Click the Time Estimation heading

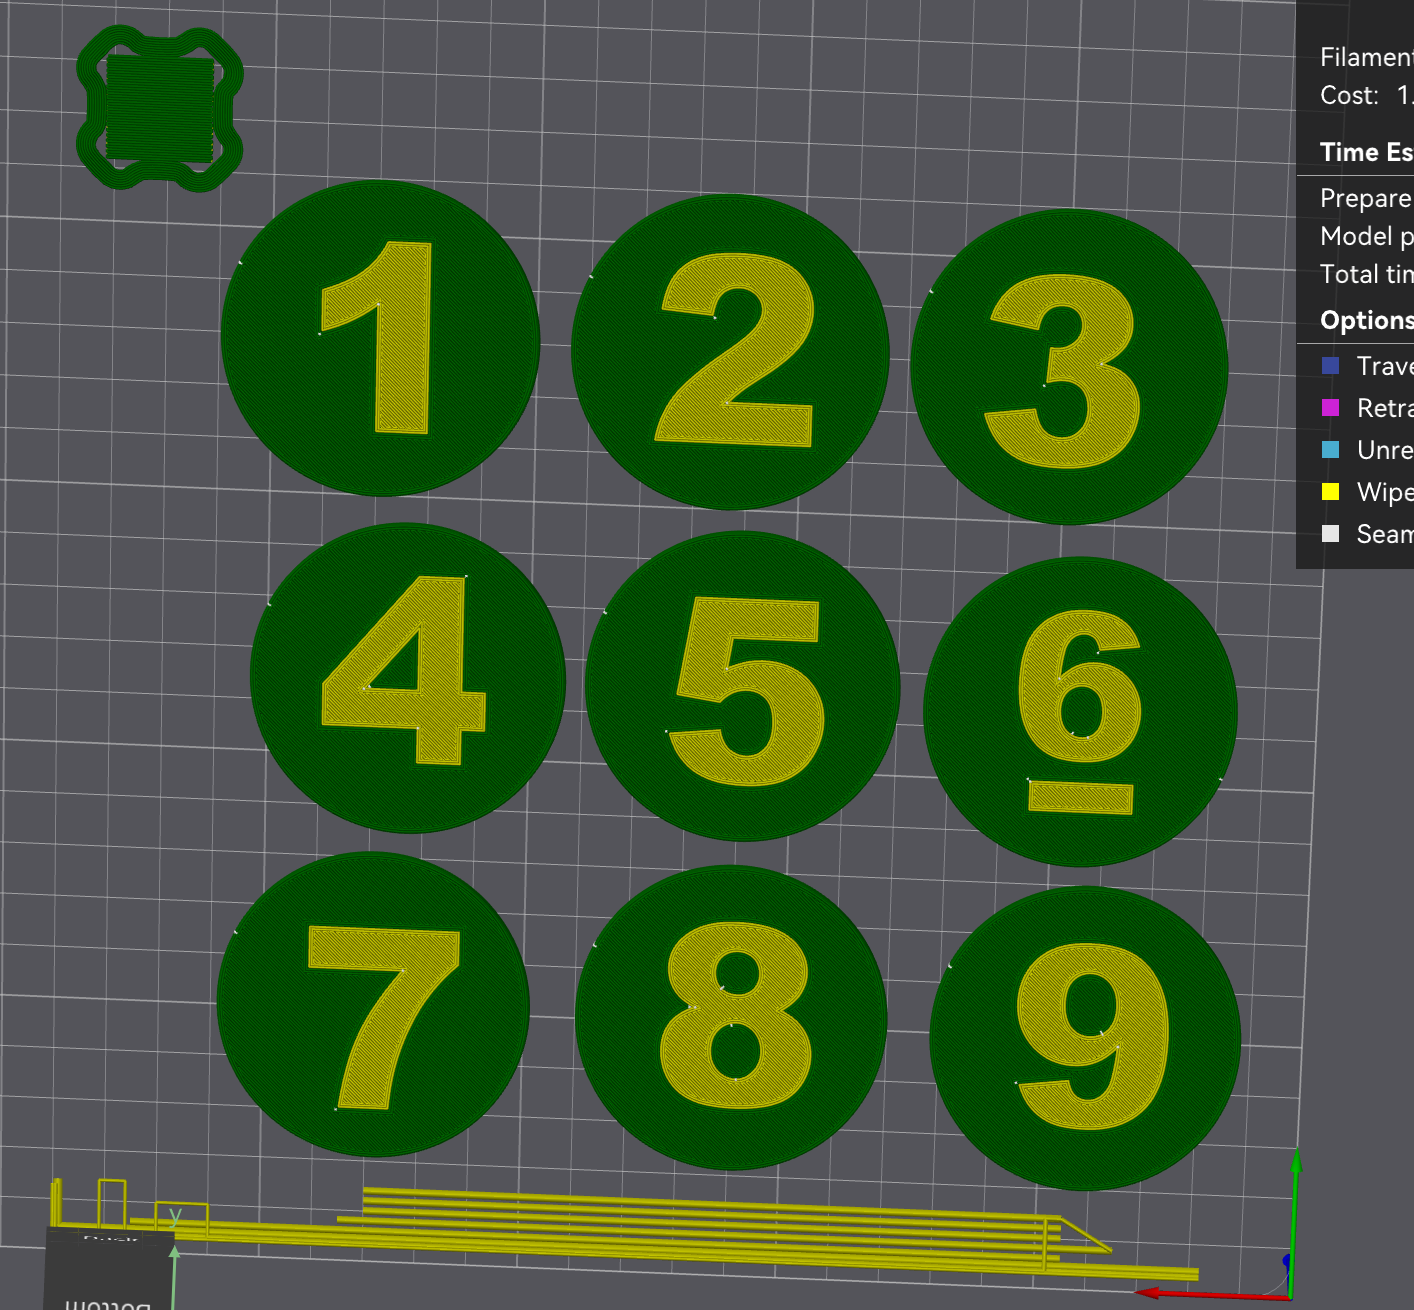pyautogui.click(x=1366, y=152)
